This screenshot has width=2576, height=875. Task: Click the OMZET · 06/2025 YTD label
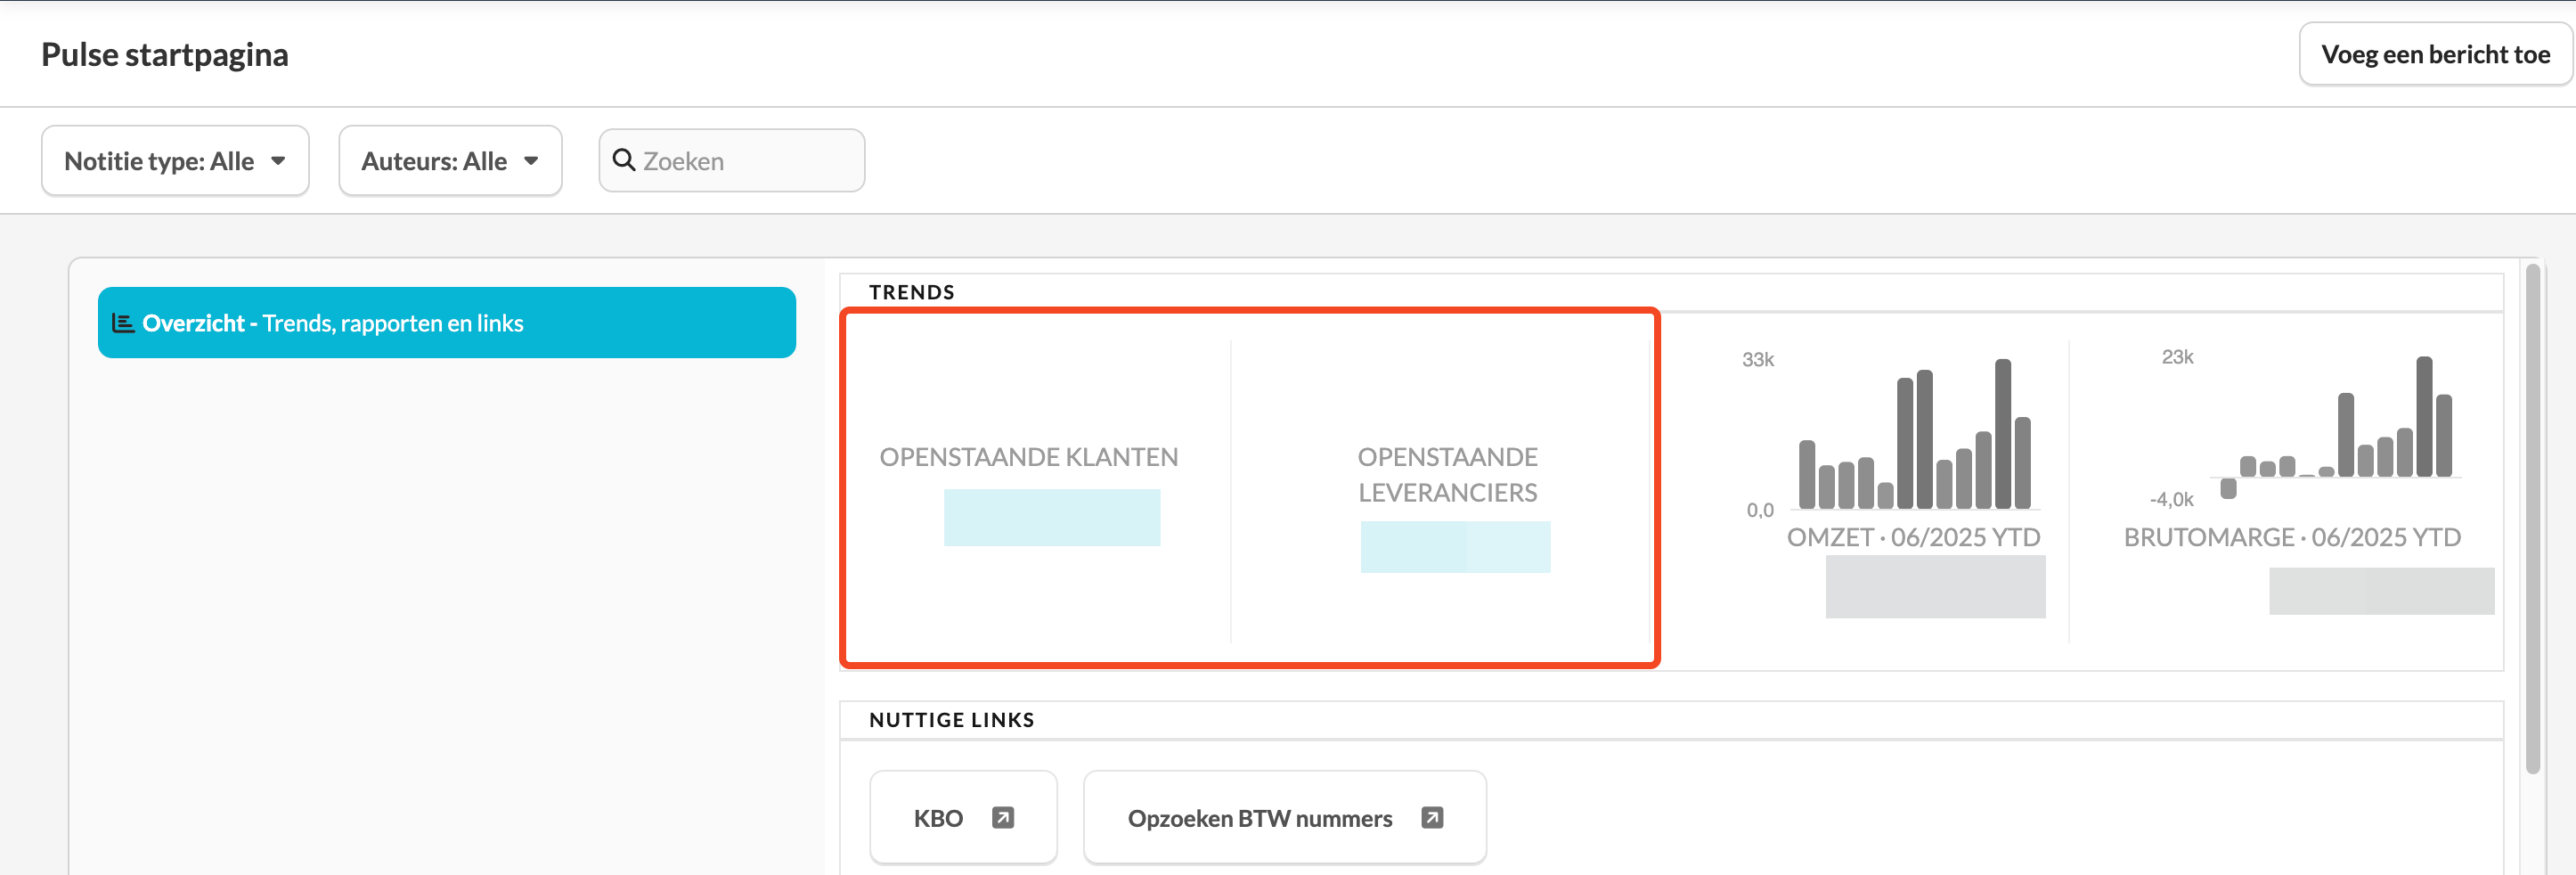(x=1913, y=537)
